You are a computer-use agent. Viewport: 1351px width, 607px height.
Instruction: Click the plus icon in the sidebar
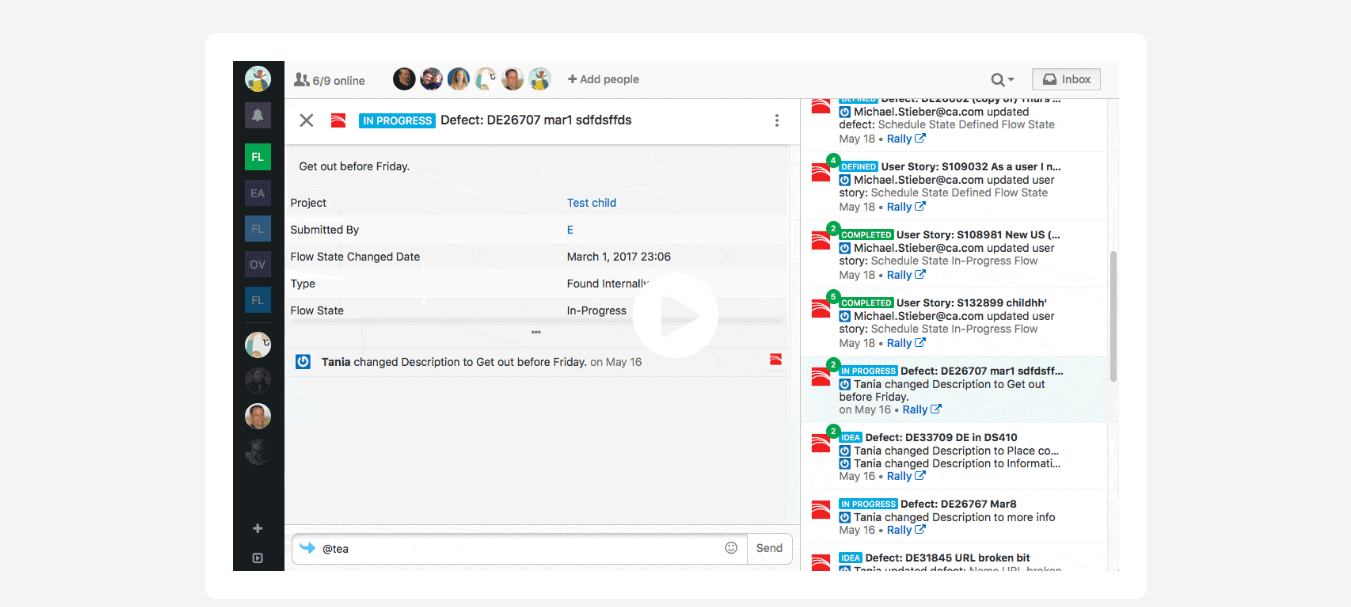point(257,528)
